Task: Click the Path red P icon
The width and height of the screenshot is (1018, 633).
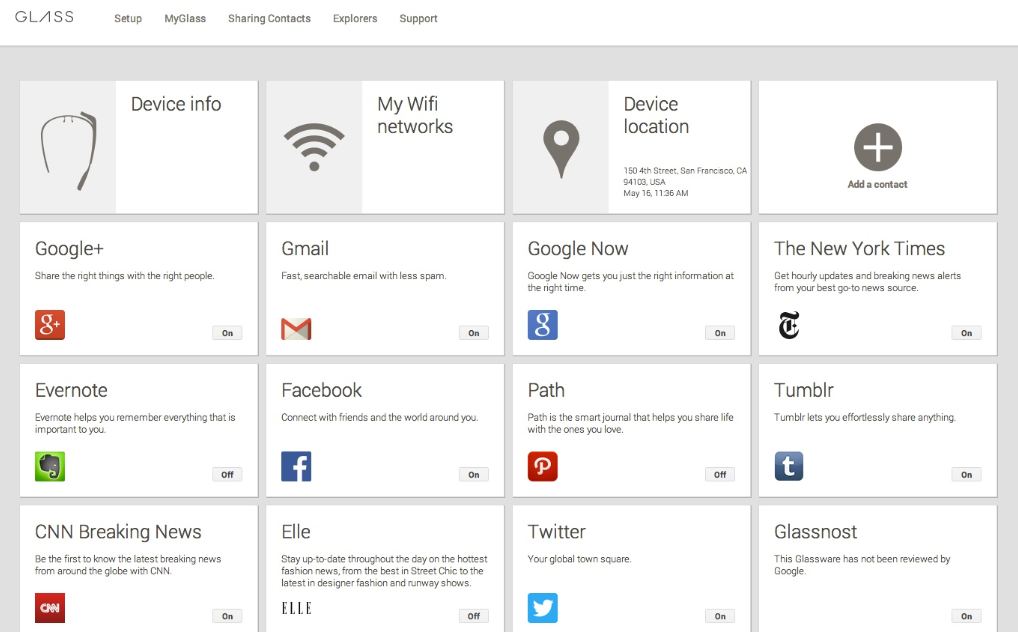Action: [x=543, y=466]
